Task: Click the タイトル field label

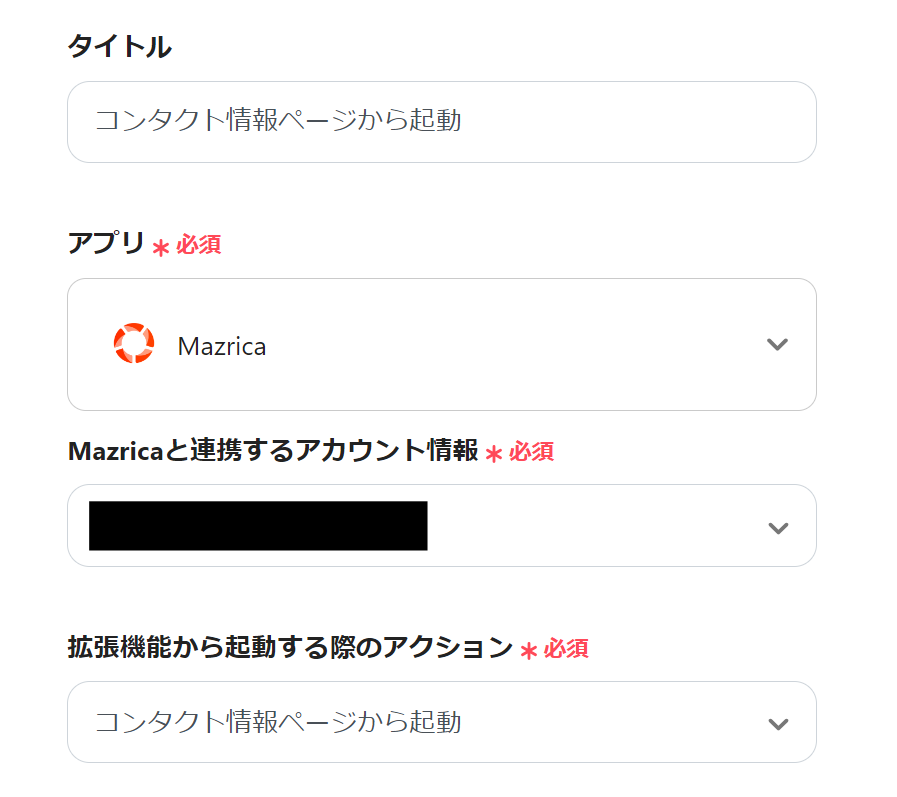Action: (119, 46)
